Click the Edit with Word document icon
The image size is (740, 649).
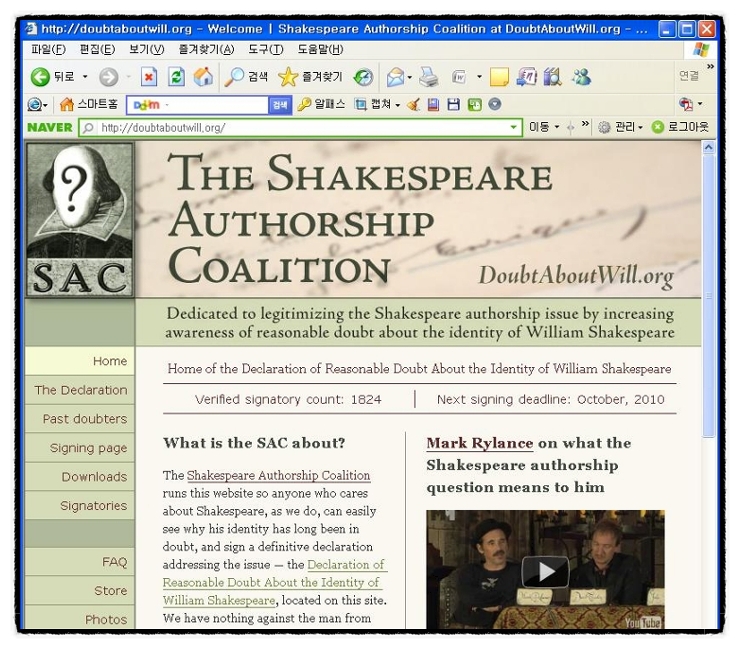pyautogui.click(x=459, y=77)
